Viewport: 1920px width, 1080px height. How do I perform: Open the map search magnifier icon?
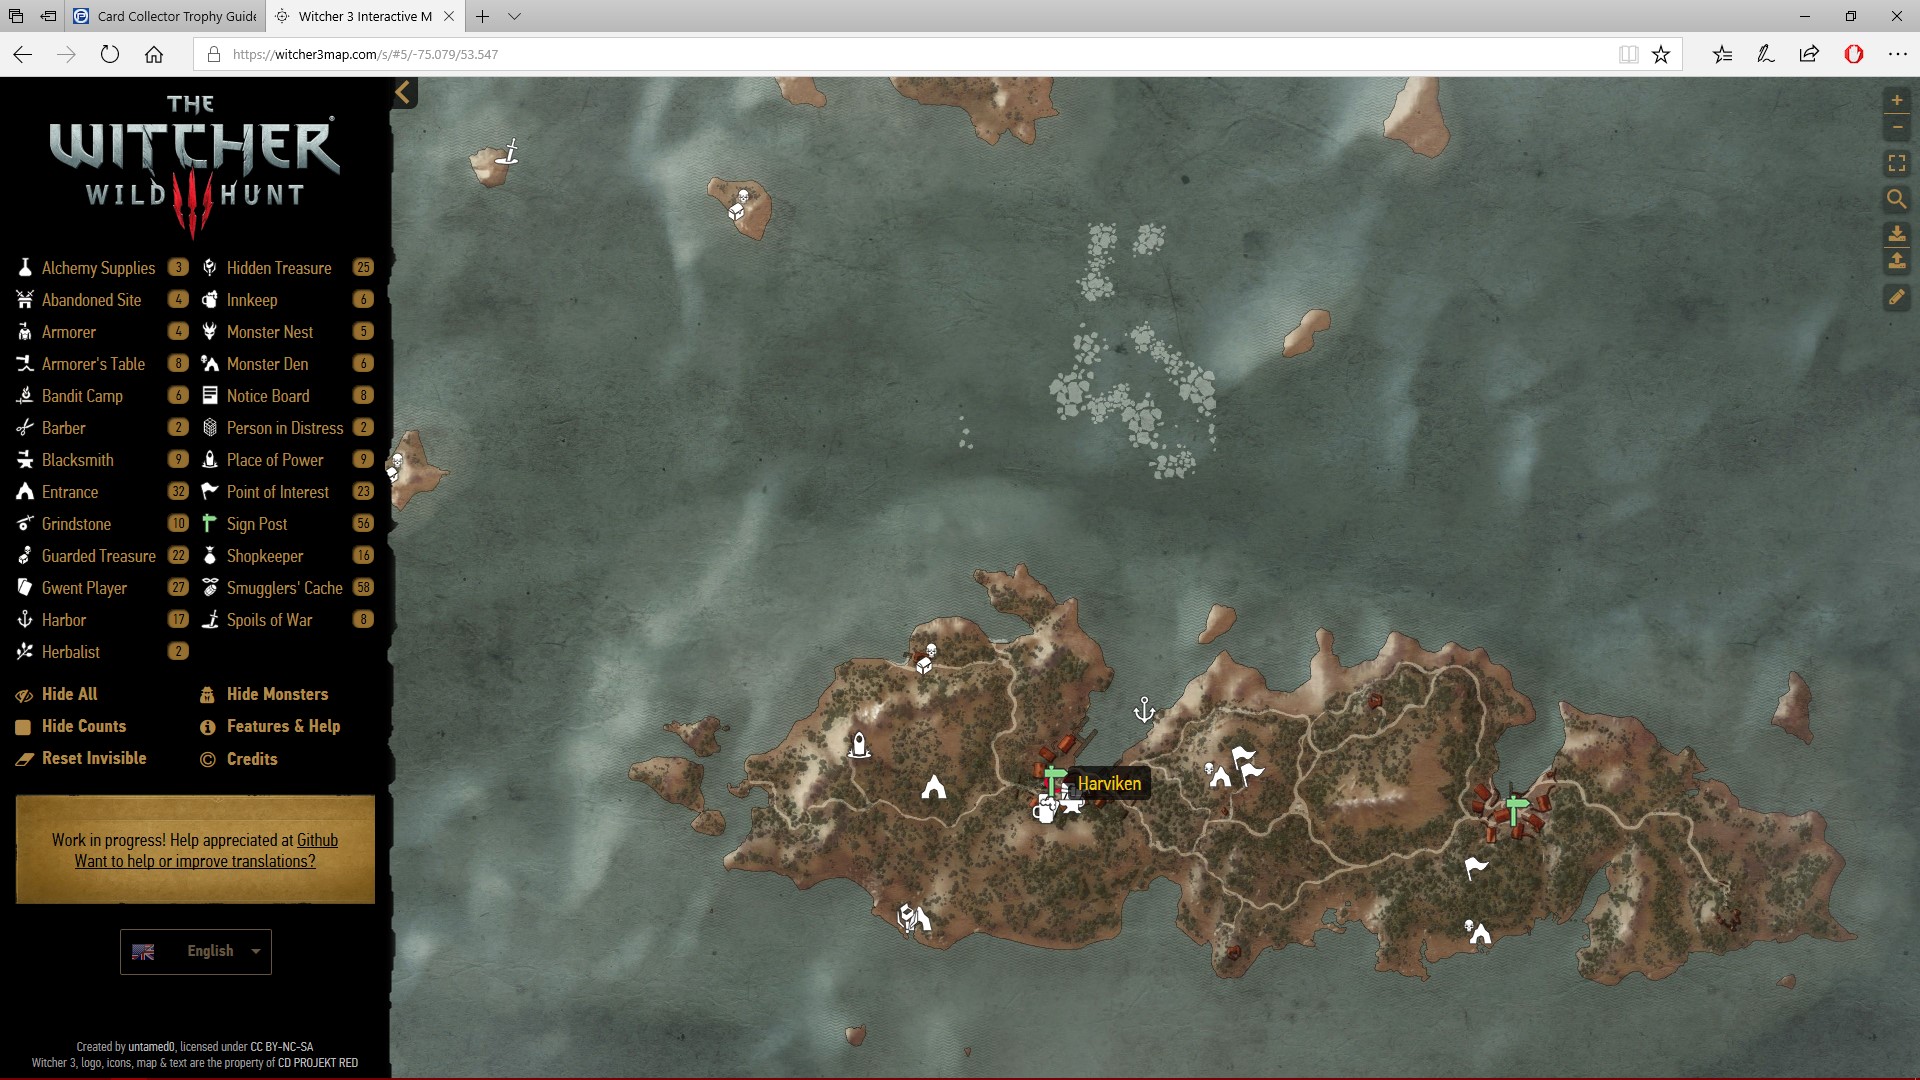coord(1896,199)
